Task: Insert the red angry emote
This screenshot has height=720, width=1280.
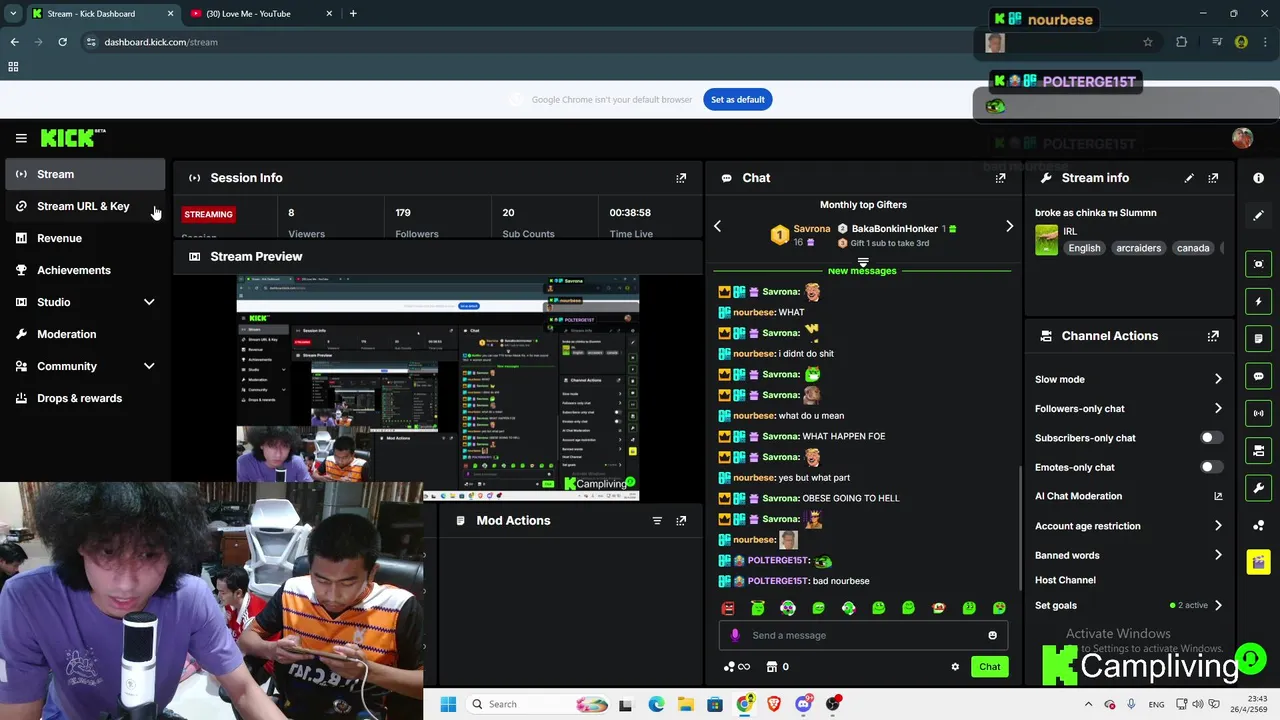Action: [x=728, y=608]
